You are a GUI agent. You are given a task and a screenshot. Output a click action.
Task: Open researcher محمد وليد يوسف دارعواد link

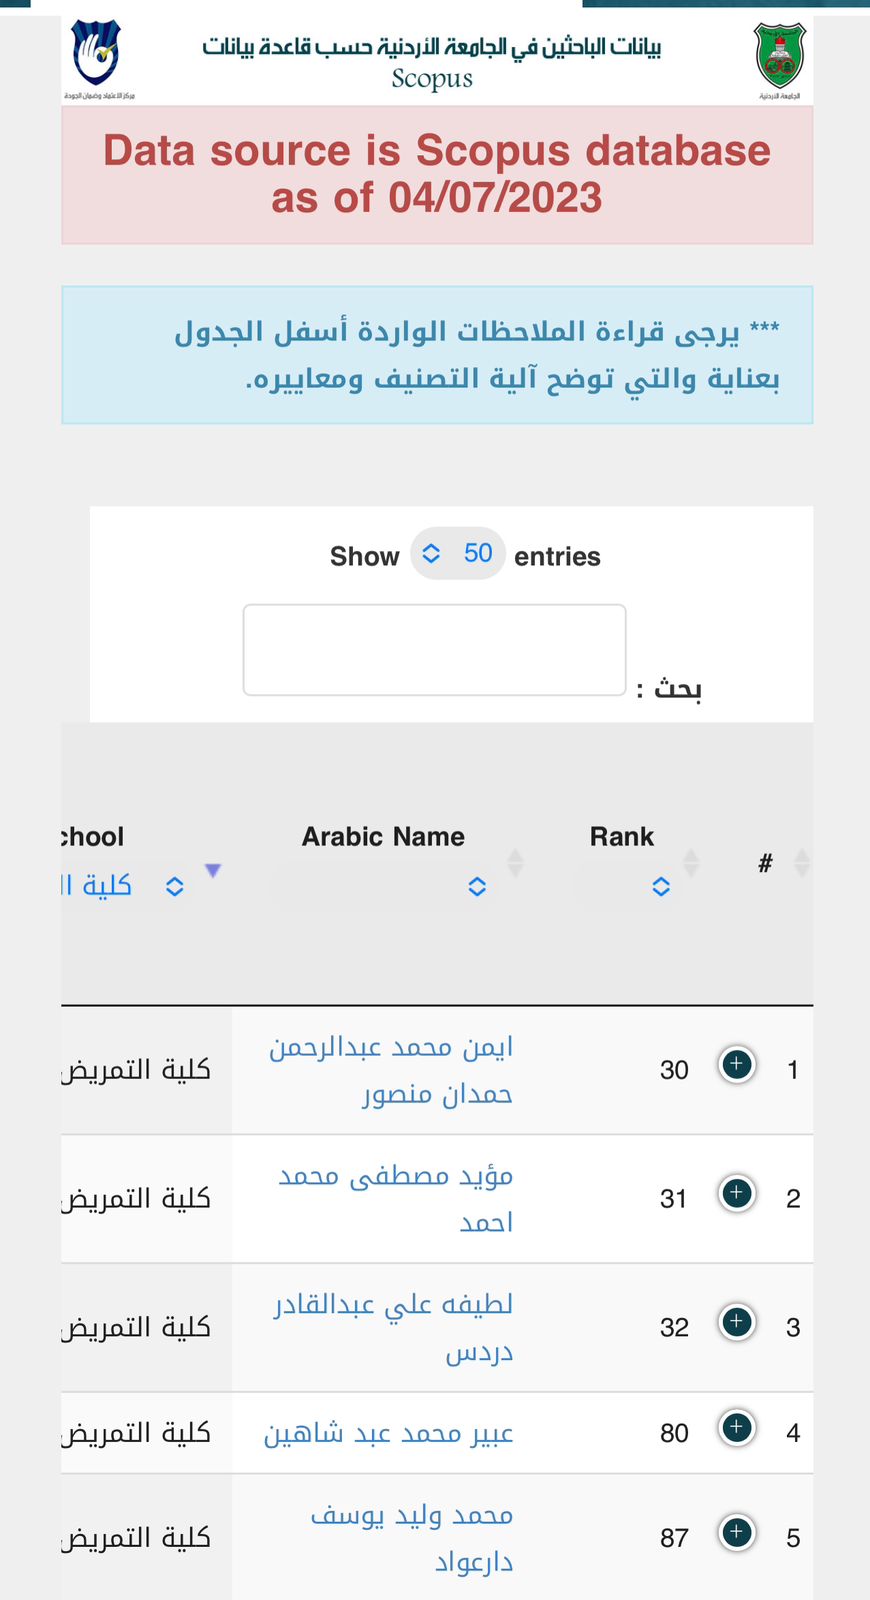click(412, 1538)
